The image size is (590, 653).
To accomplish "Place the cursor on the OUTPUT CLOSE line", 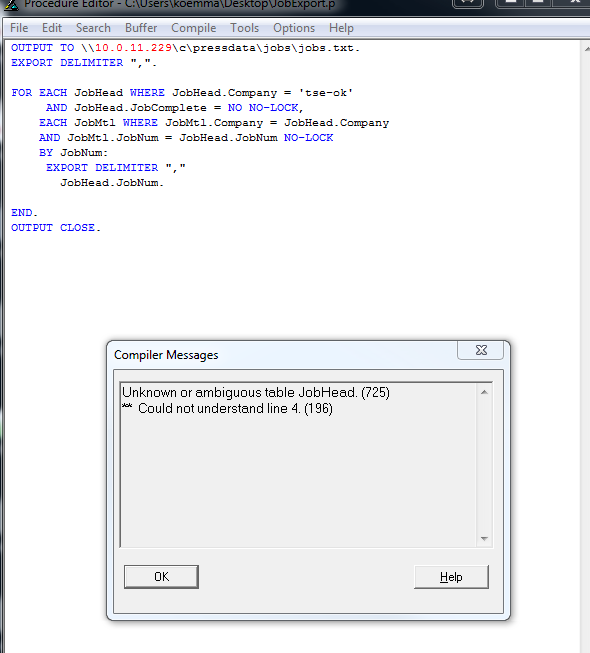I will [56, 228].
